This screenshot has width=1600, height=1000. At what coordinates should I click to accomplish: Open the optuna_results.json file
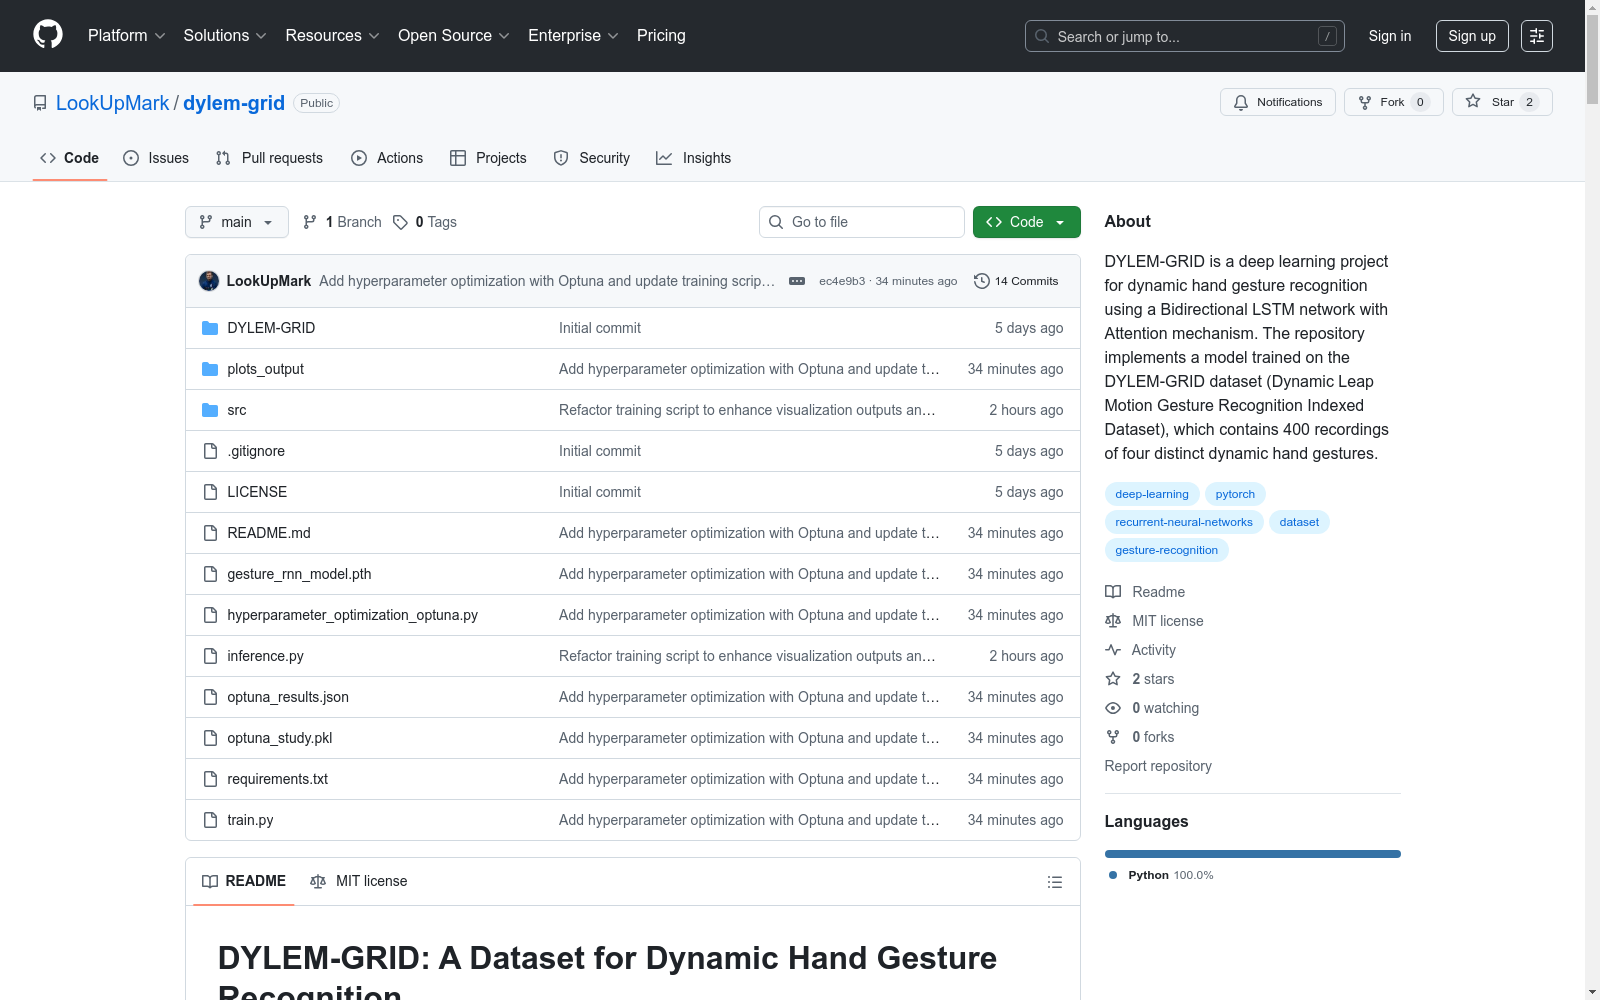288,697
